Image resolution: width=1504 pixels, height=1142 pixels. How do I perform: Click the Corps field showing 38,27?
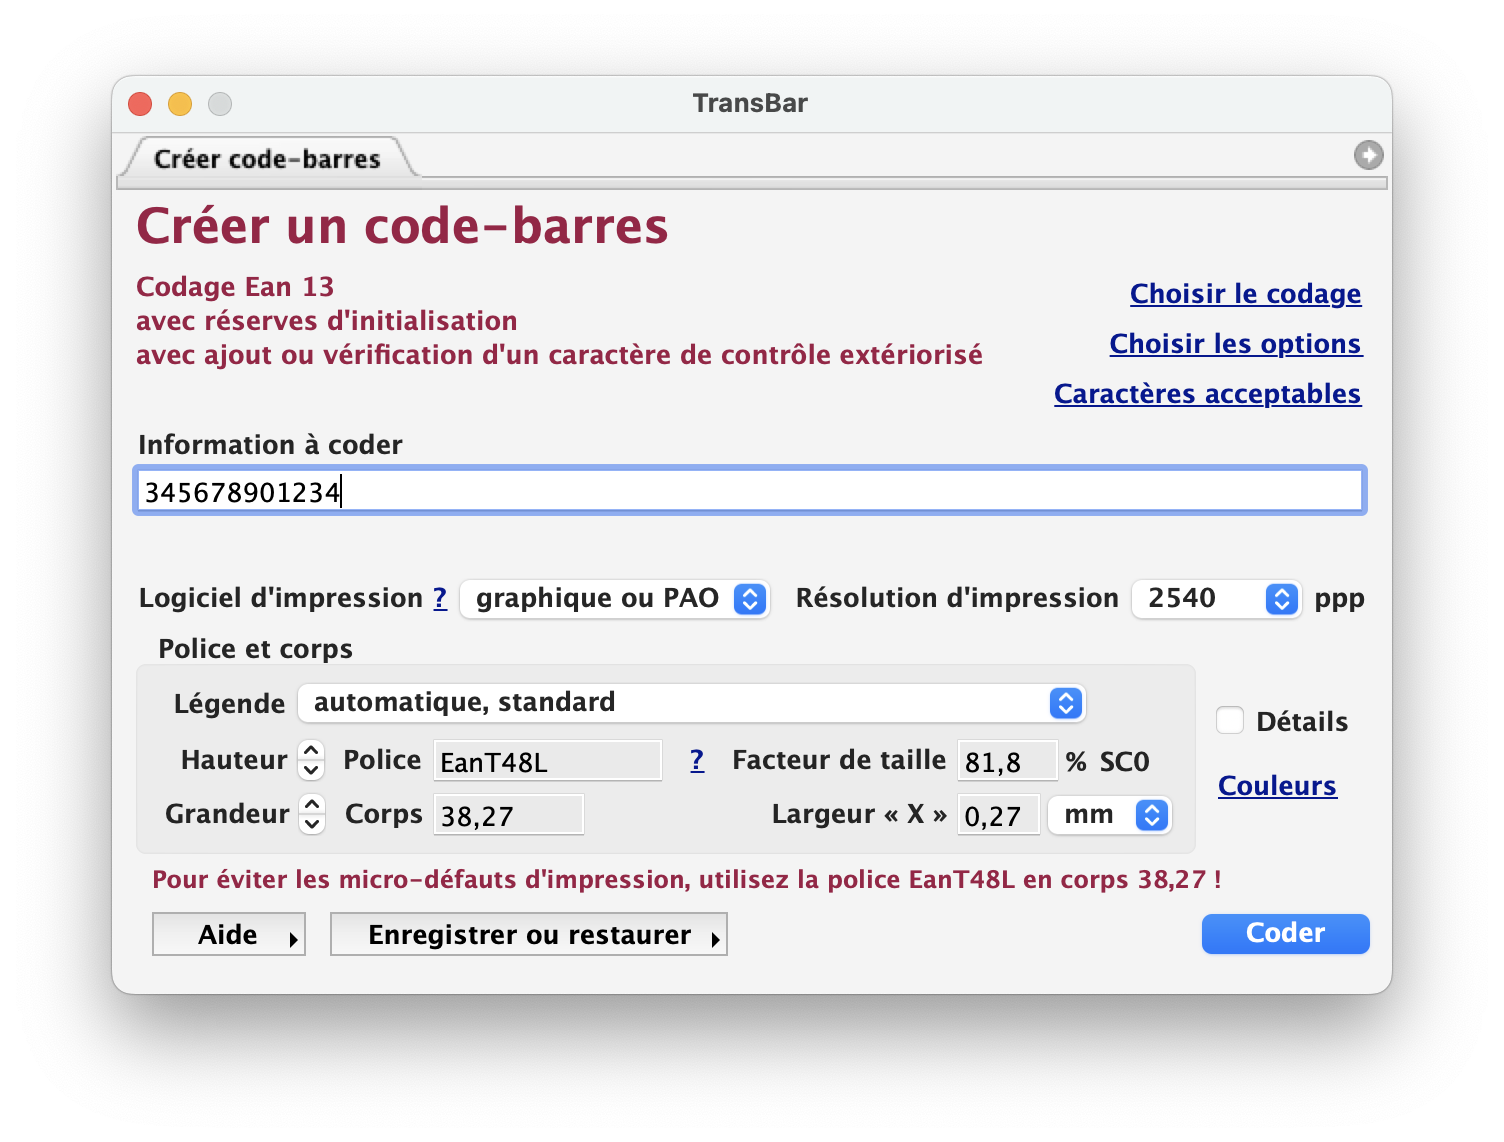click(x=508, y=815)
